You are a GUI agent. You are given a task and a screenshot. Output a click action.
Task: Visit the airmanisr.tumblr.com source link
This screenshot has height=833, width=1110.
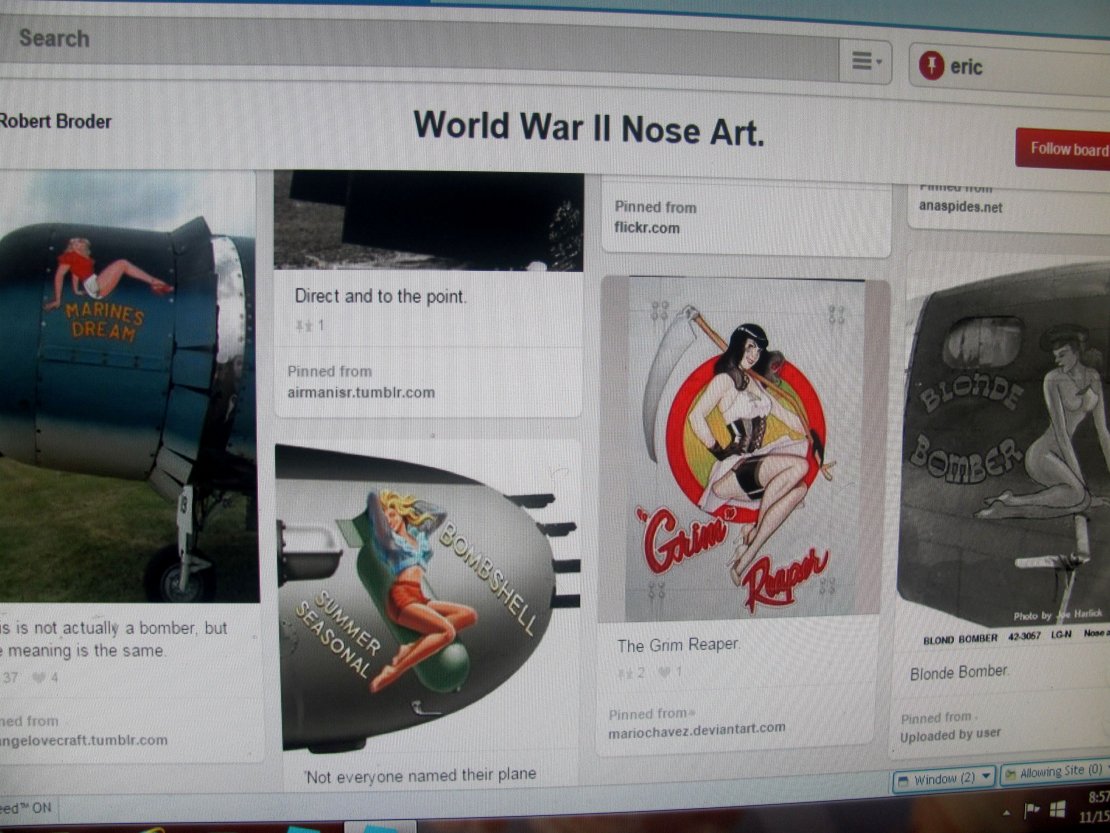pyautogui.click(x=361, y=392)
